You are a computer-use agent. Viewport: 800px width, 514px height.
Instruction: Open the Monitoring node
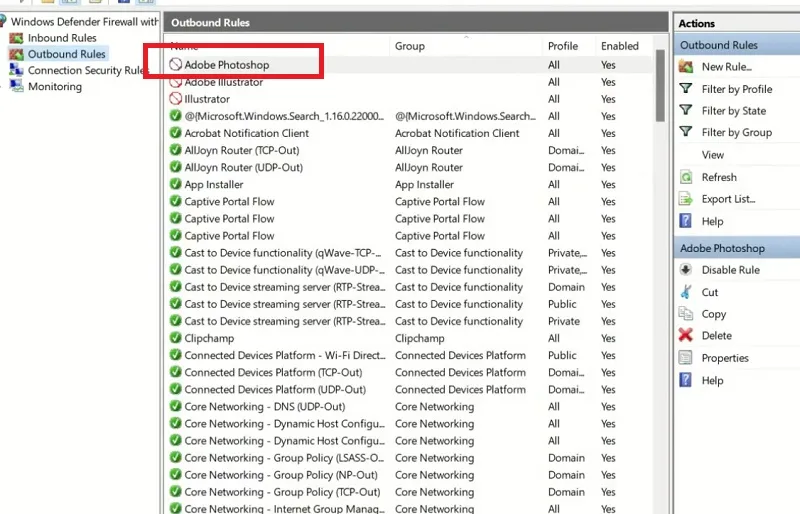pos(55,87)
